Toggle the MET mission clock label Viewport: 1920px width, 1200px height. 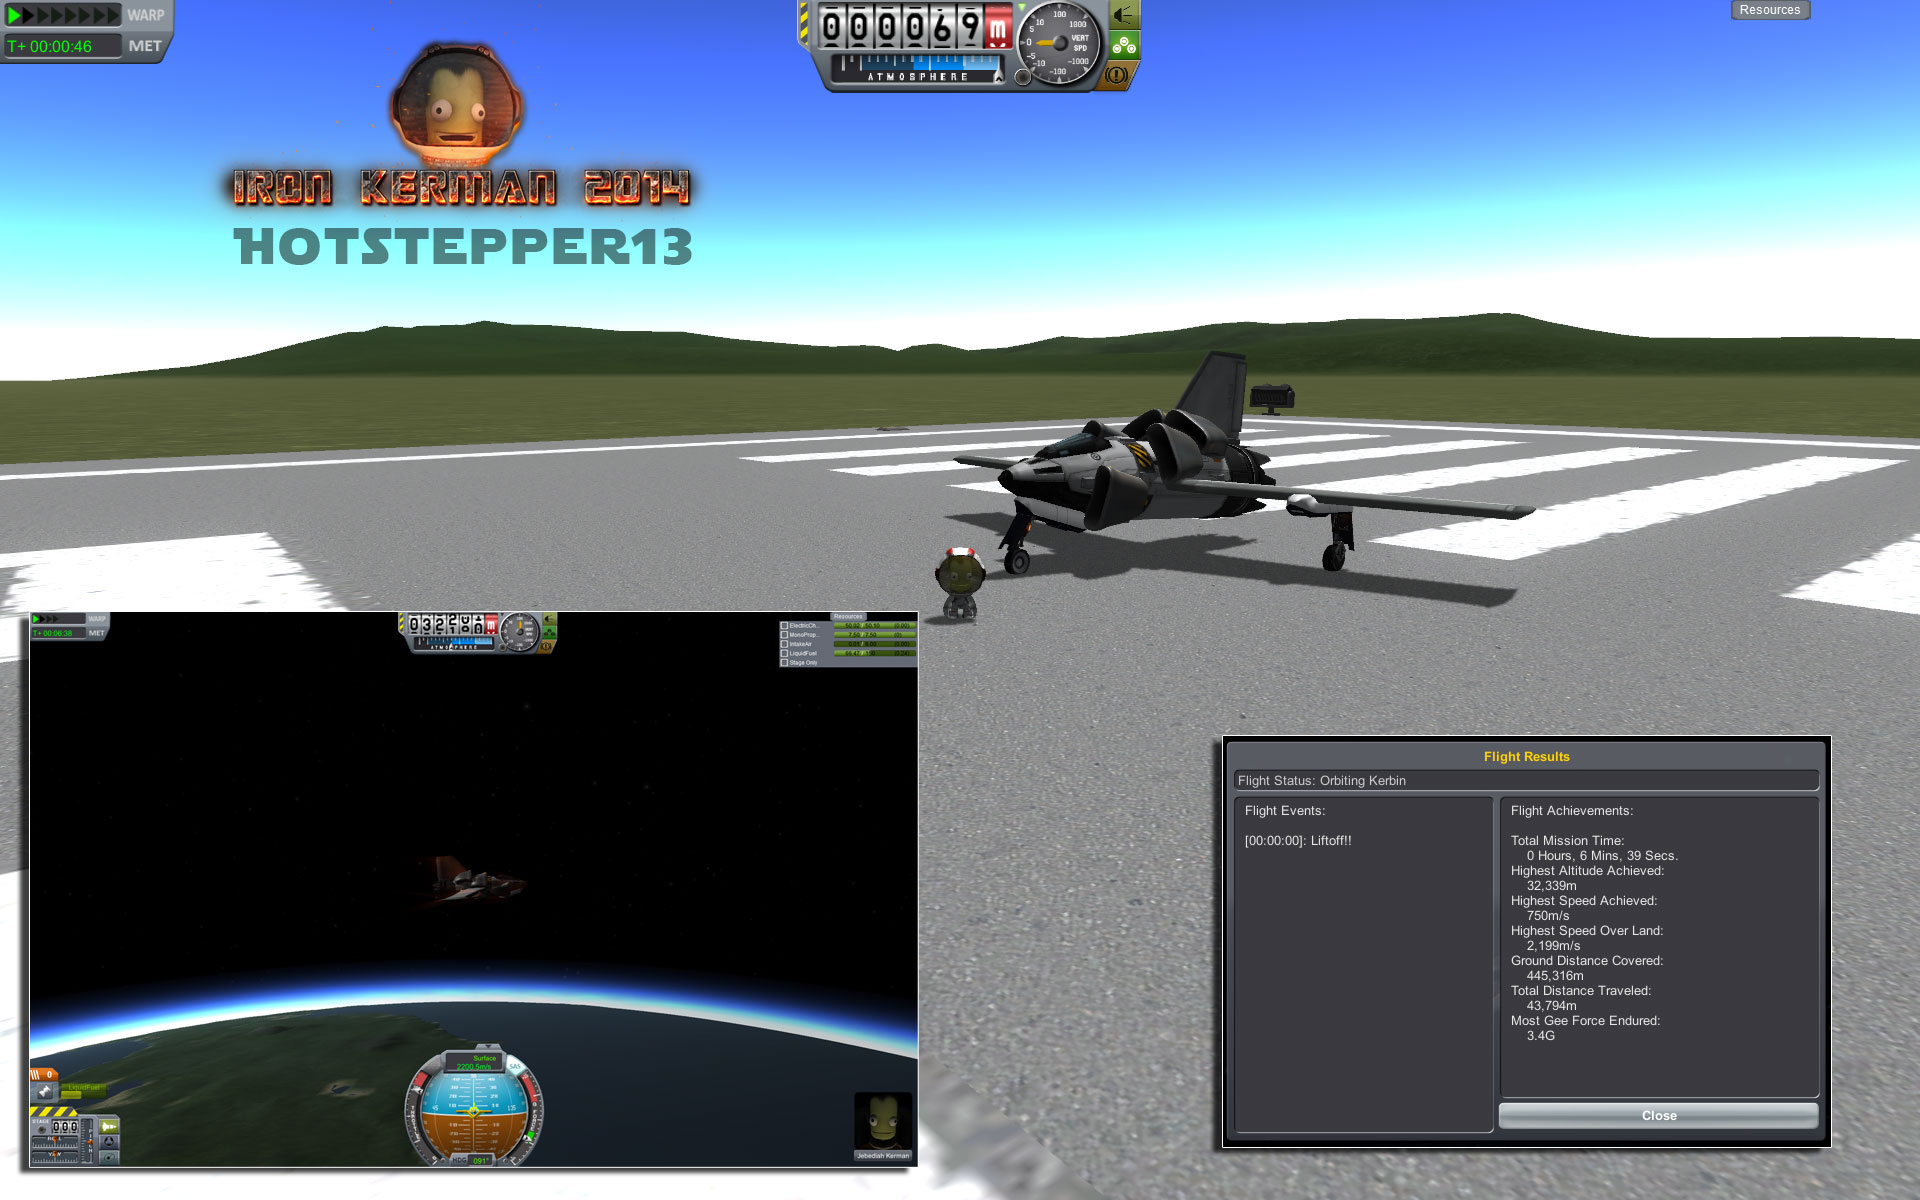pos(144,46)
